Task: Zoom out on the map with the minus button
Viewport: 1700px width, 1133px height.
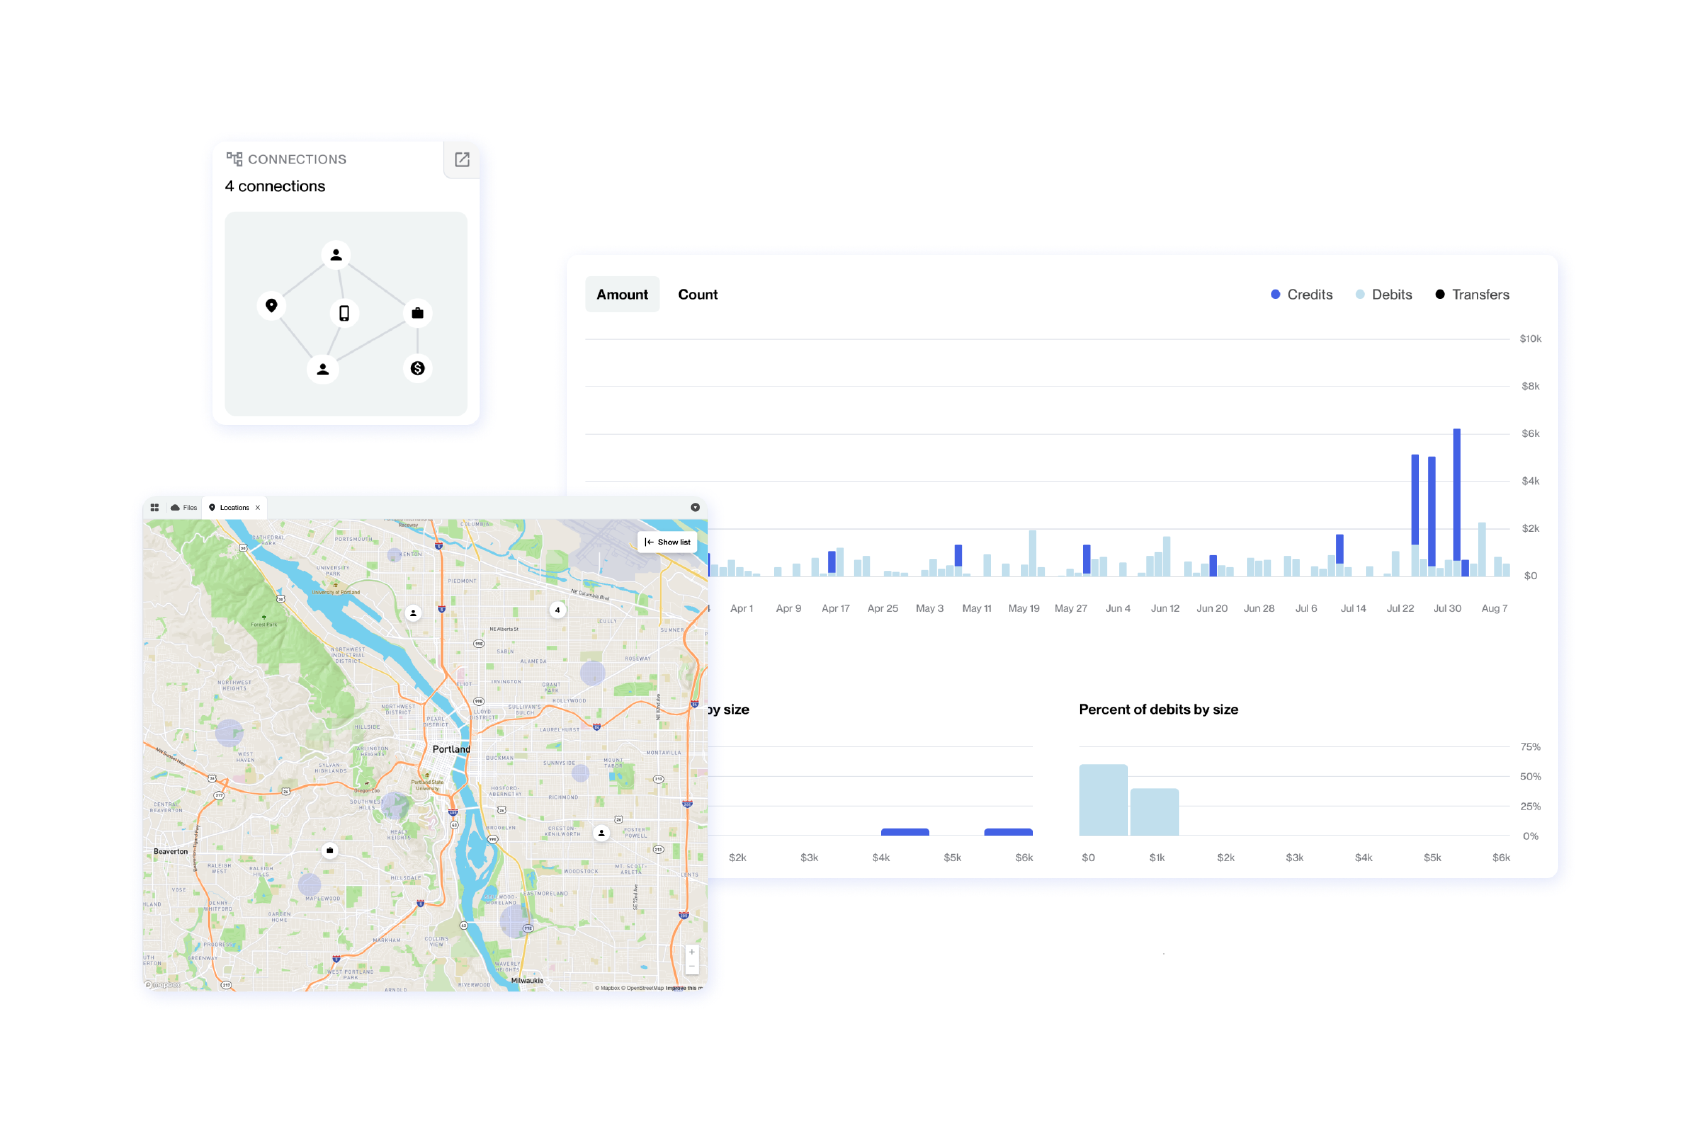Action: coord(691,966)
